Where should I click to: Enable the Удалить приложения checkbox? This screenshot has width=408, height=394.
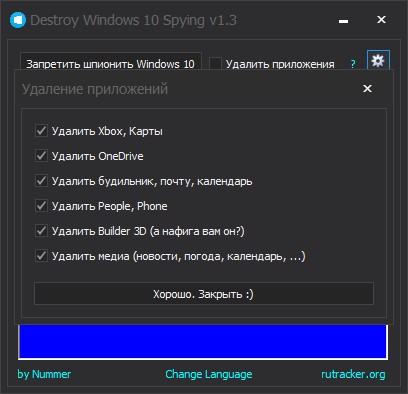215,63
